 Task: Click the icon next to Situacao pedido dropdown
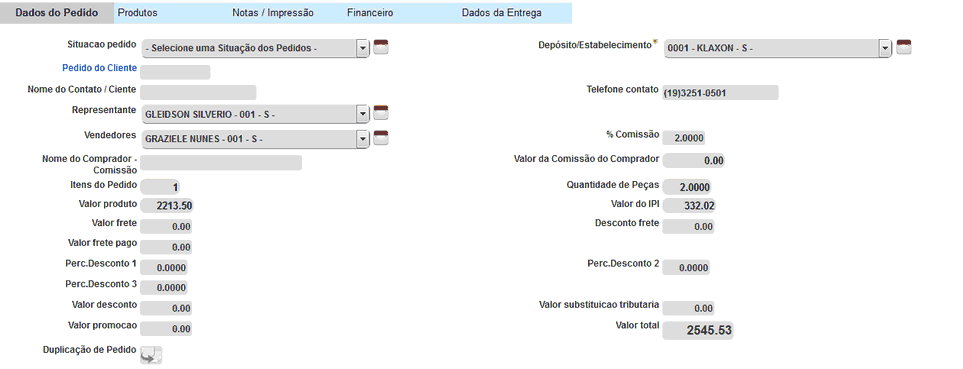coord(381,47)
